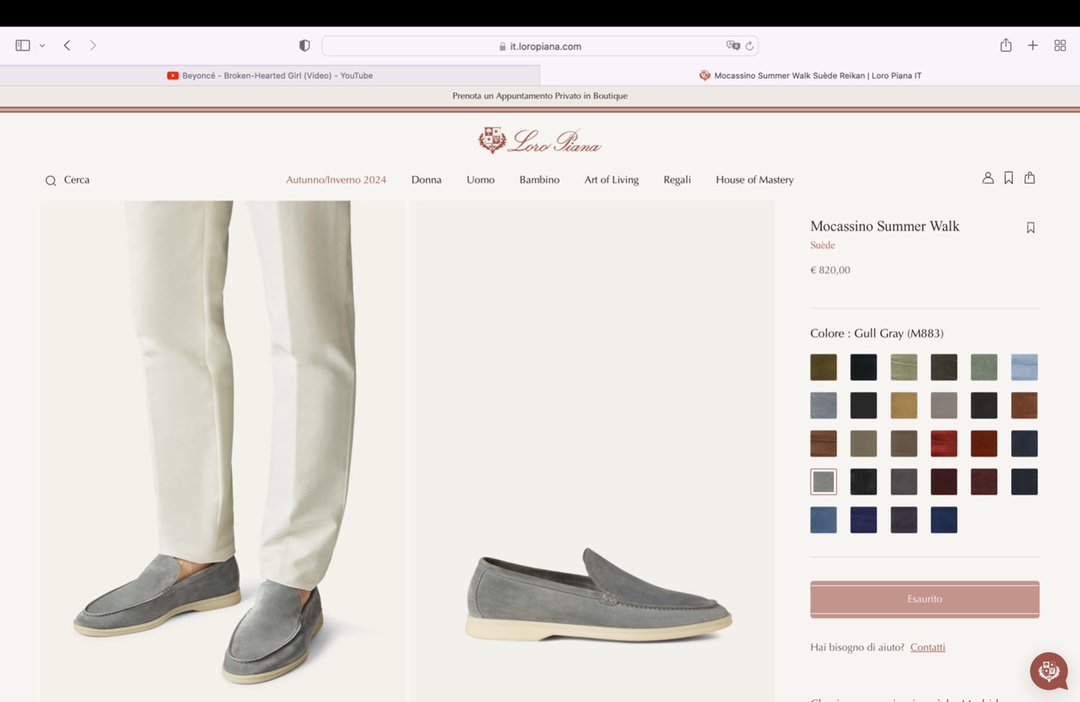The image size is (1080, 702).
Task: Switch to the Beyoncé YouTube tab
Action: [270, 76]
